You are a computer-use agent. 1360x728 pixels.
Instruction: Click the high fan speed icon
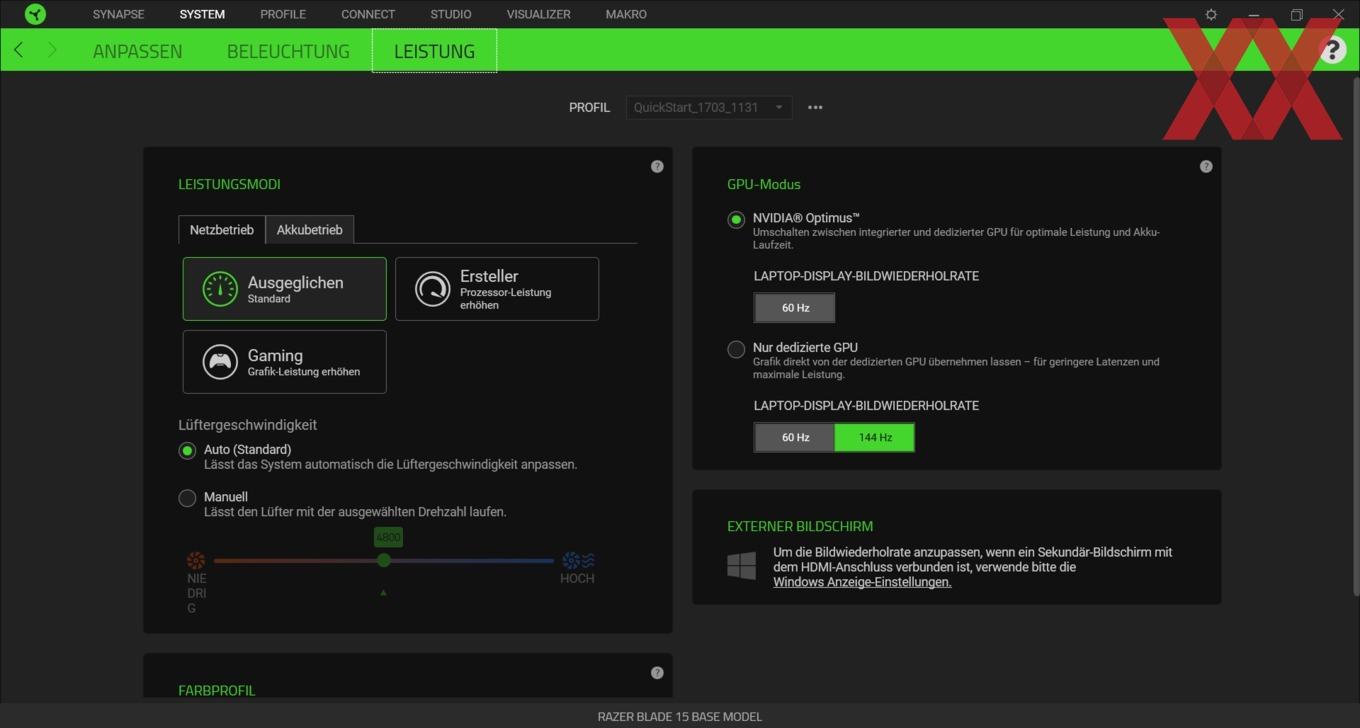pos(578,560)
